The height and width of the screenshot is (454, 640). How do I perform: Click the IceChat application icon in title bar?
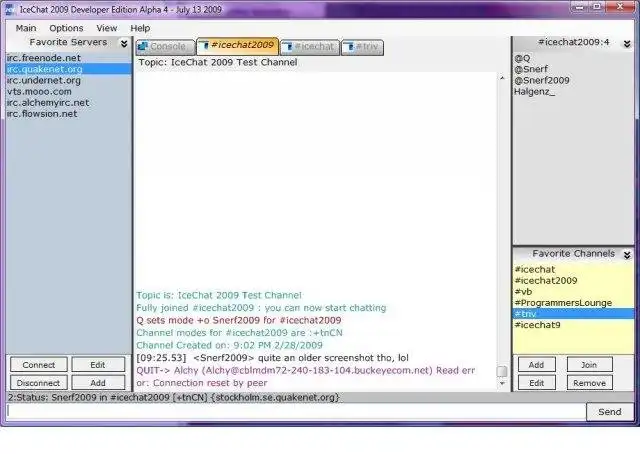click(x=10, y=9)
